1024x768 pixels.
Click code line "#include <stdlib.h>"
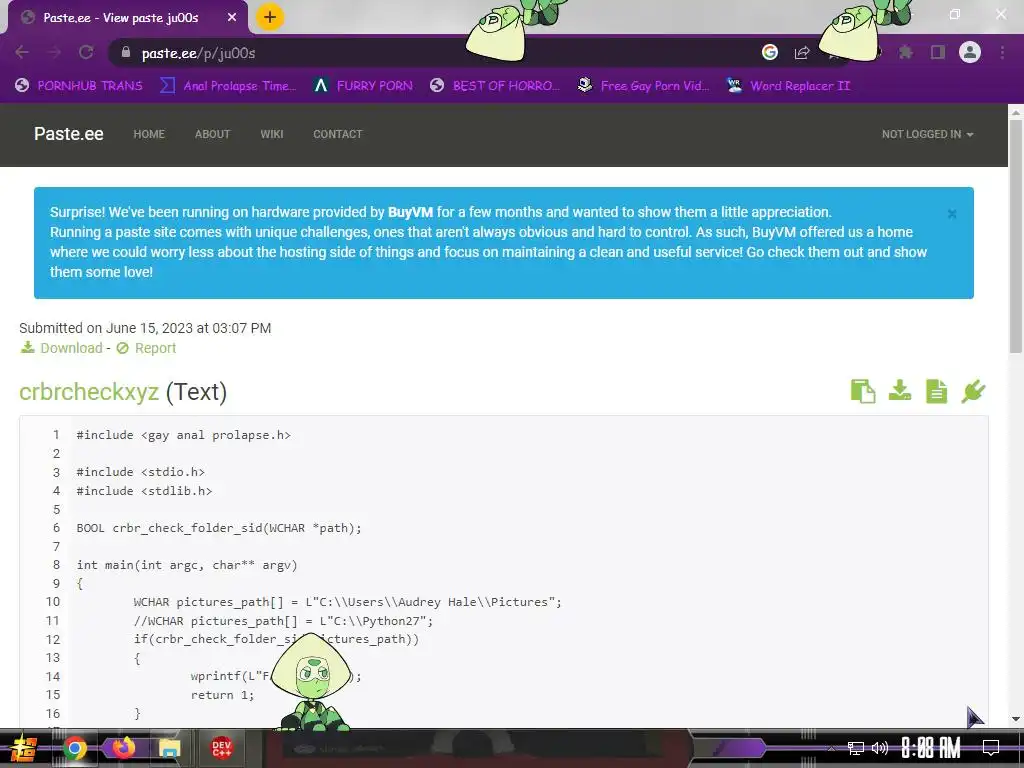click(x=144, y=490)
